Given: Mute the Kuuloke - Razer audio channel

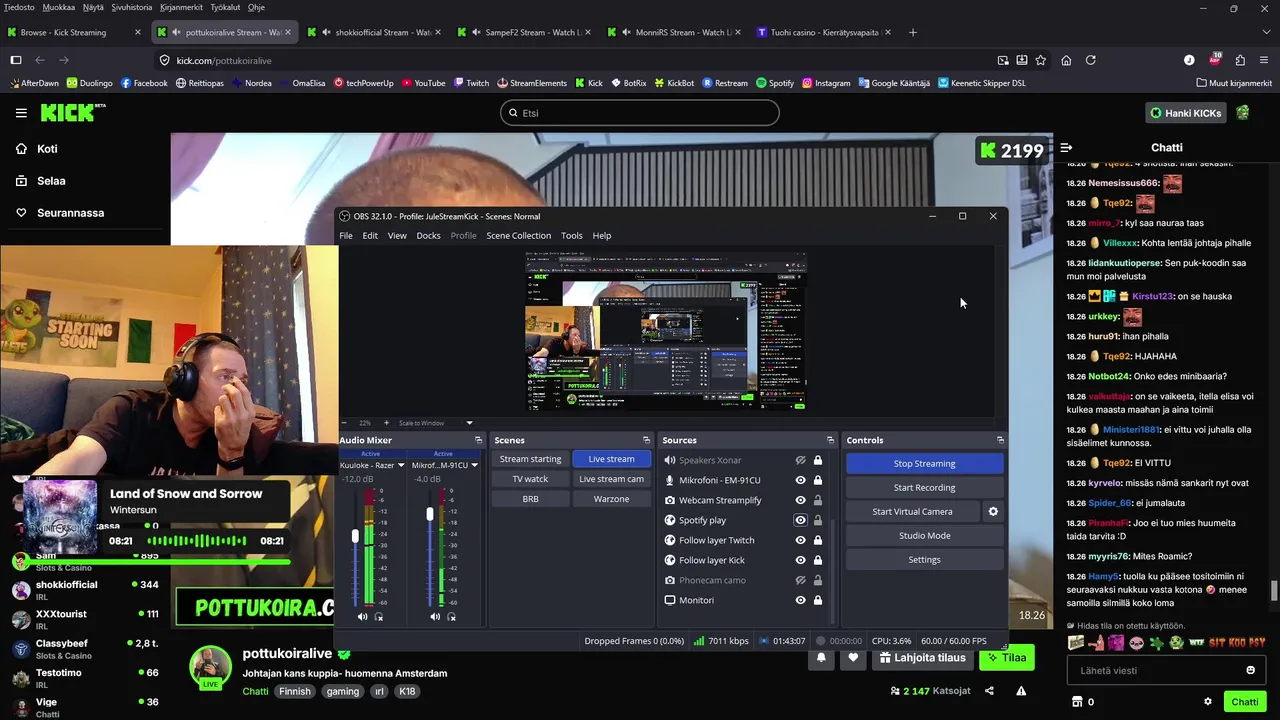Looking at the screenshot, I should [362, 617].
